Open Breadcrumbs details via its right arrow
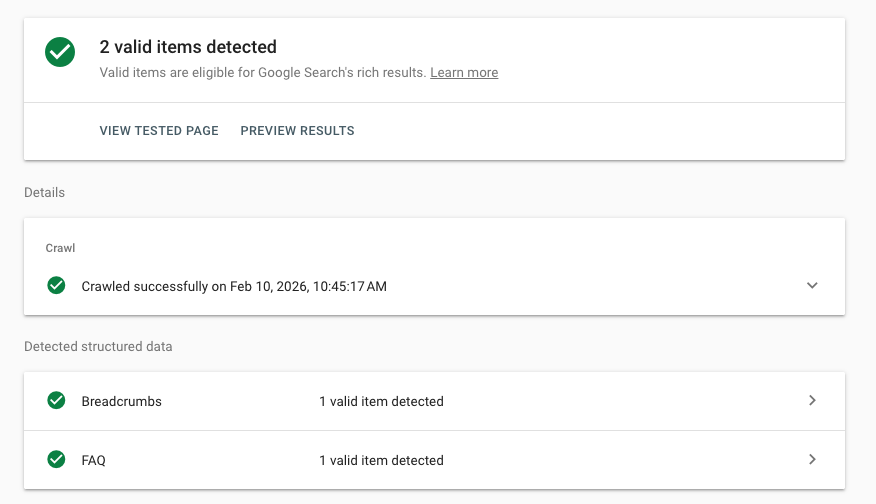The width and height of the screenshot is (876, 504). click(812, 401)
